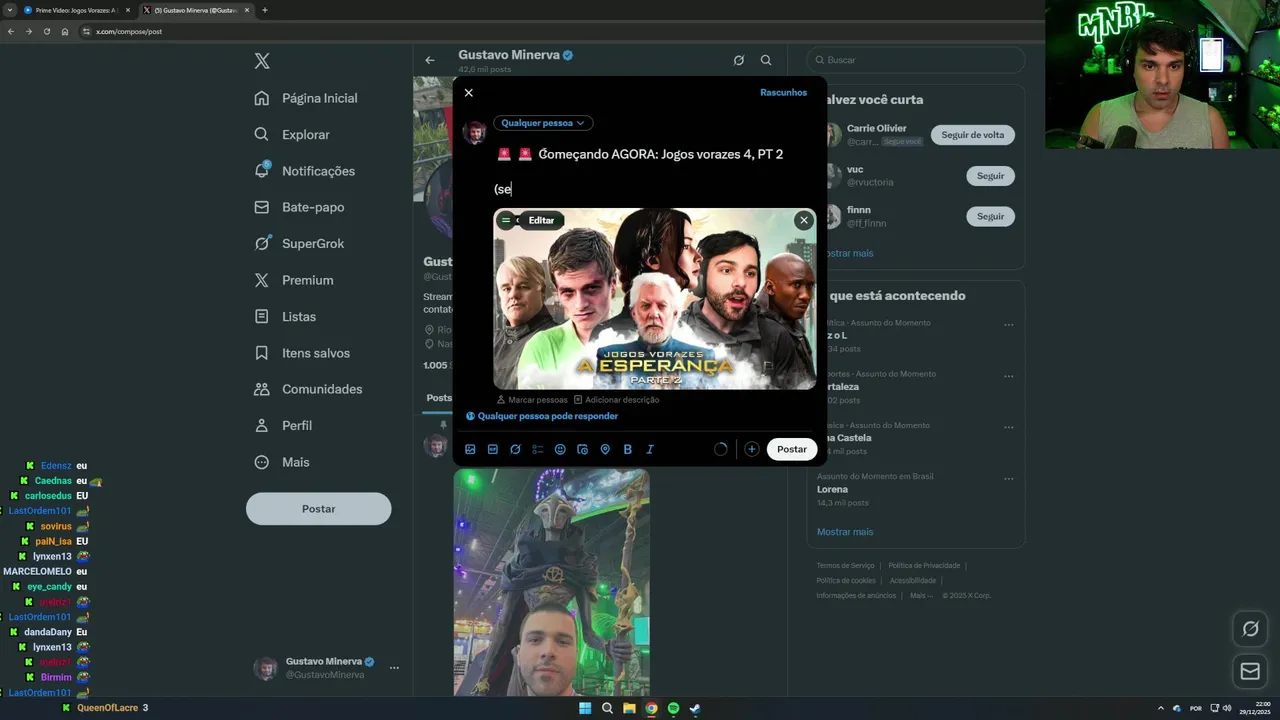The image size is (1280, 720).
Task: Click the white Postar button in composer
Action: click(792, 450)
